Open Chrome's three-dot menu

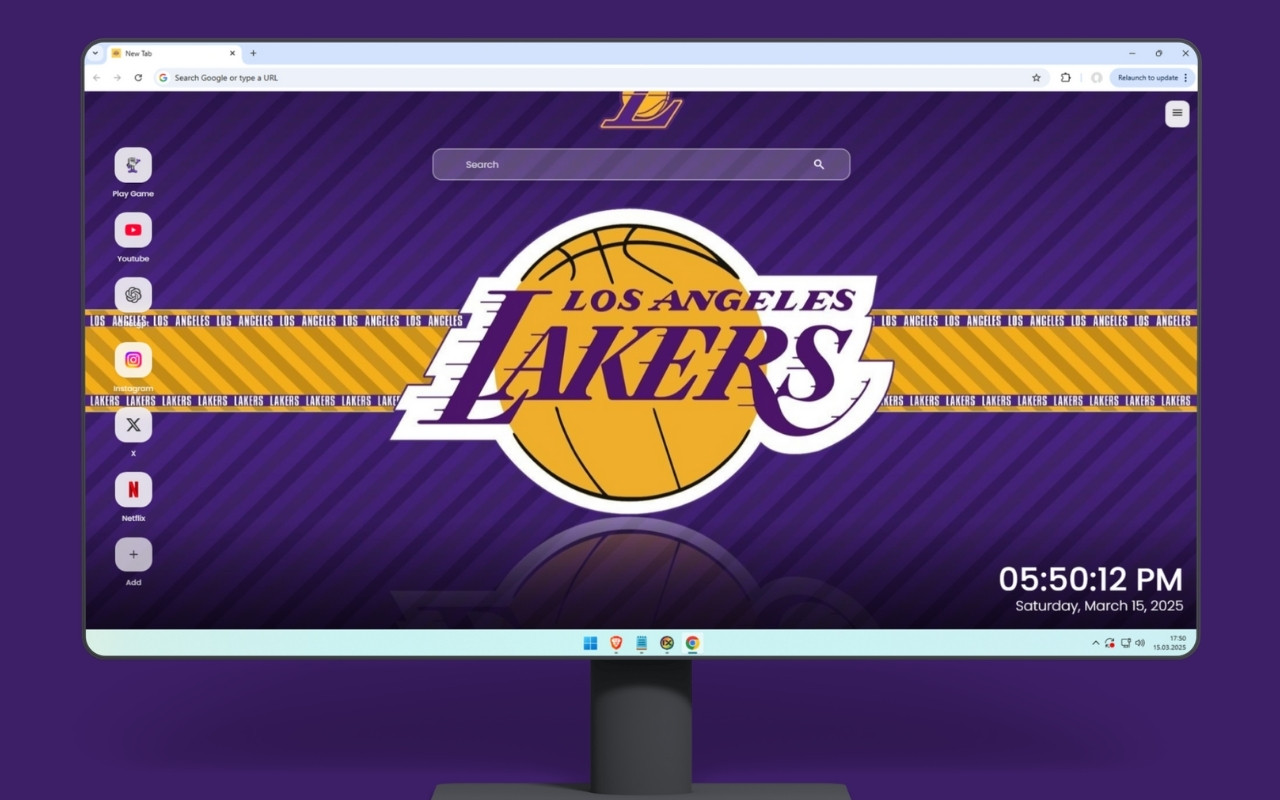pos(1184,77)
